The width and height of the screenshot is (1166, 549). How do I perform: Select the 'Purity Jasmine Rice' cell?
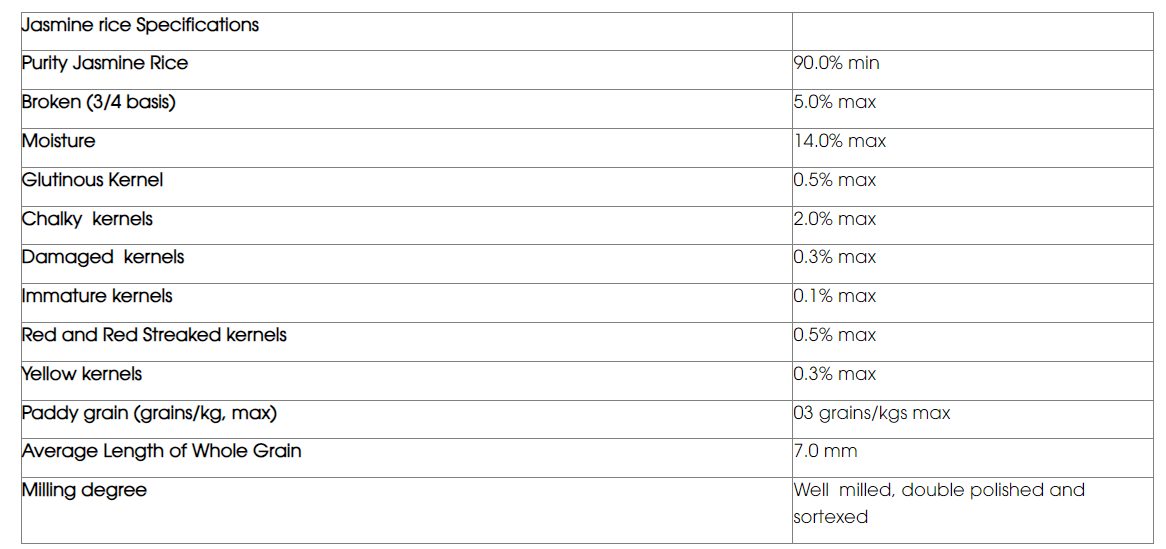coord(105,63)
